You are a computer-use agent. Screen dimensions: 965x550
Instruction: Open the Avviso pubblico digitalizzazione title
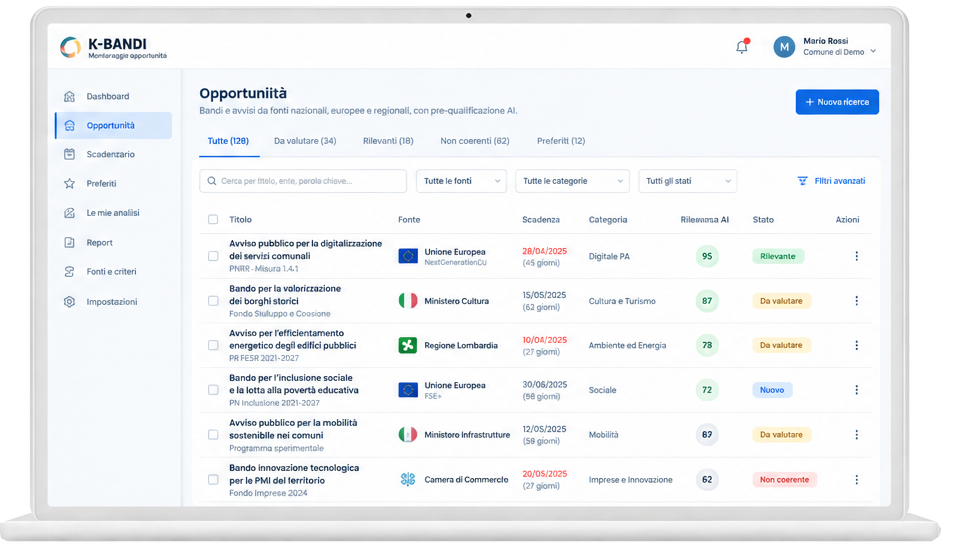306,250
